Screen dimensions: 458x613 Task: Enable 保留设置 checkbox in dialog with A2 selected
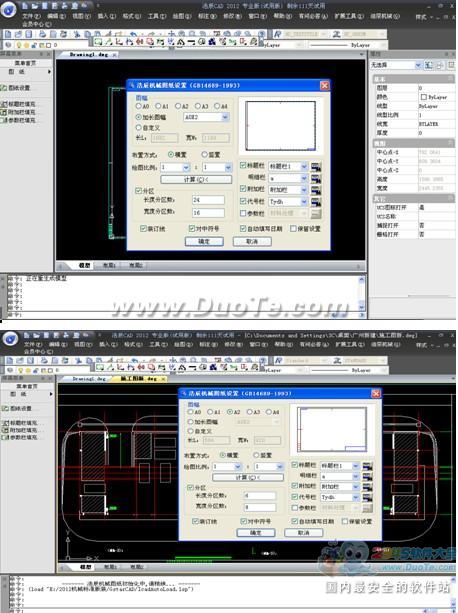coord(345,521)
